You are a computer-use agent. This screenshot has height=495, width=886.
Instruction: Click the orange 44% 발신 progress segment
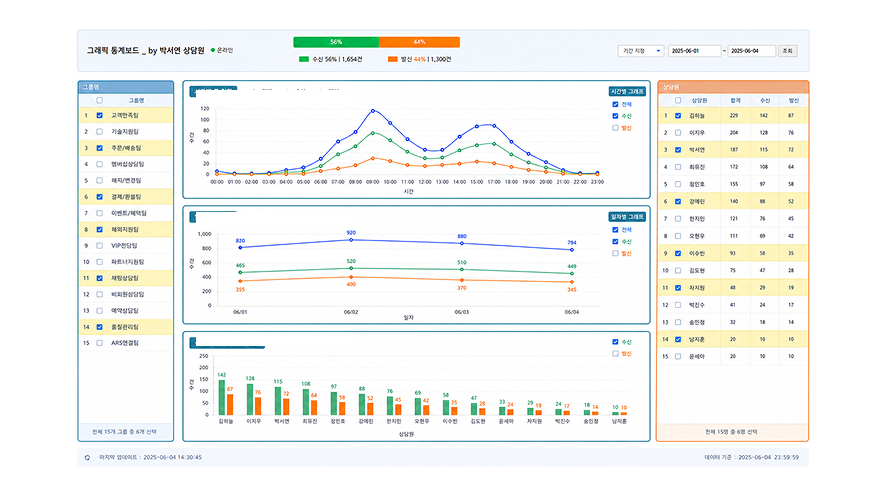419,42
